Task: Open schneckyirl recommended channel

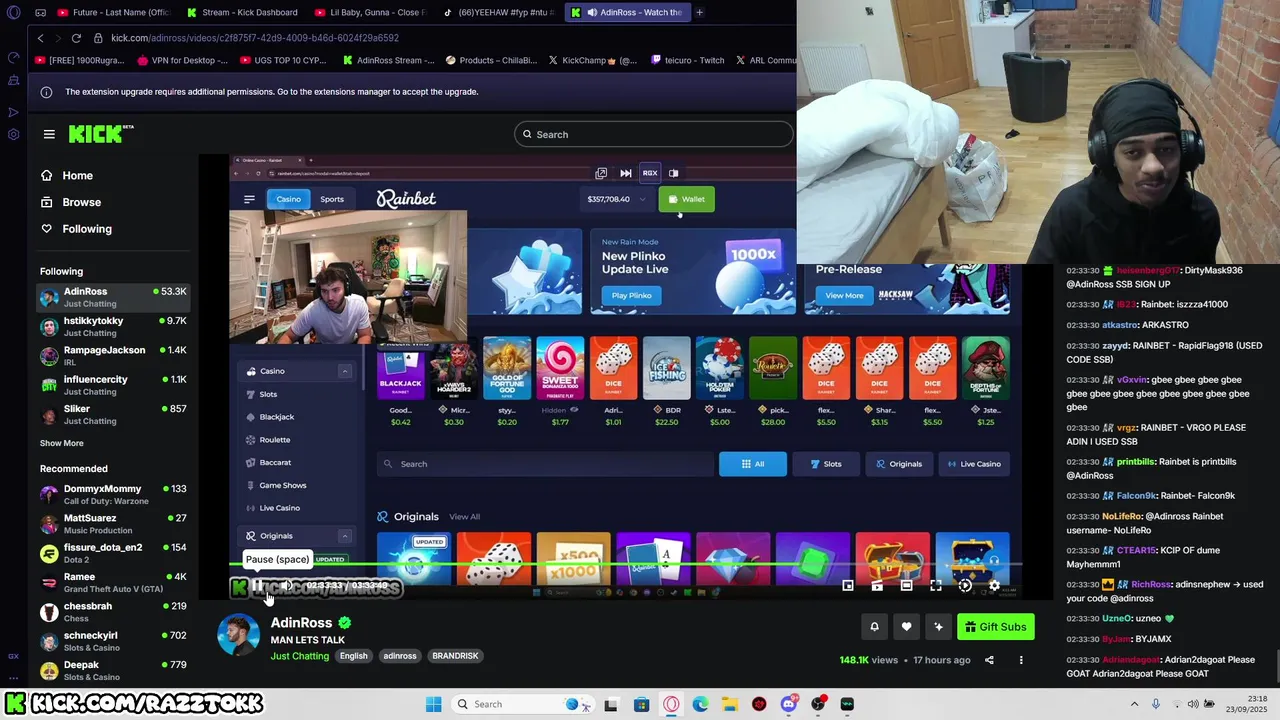Action: pos(113,641)
